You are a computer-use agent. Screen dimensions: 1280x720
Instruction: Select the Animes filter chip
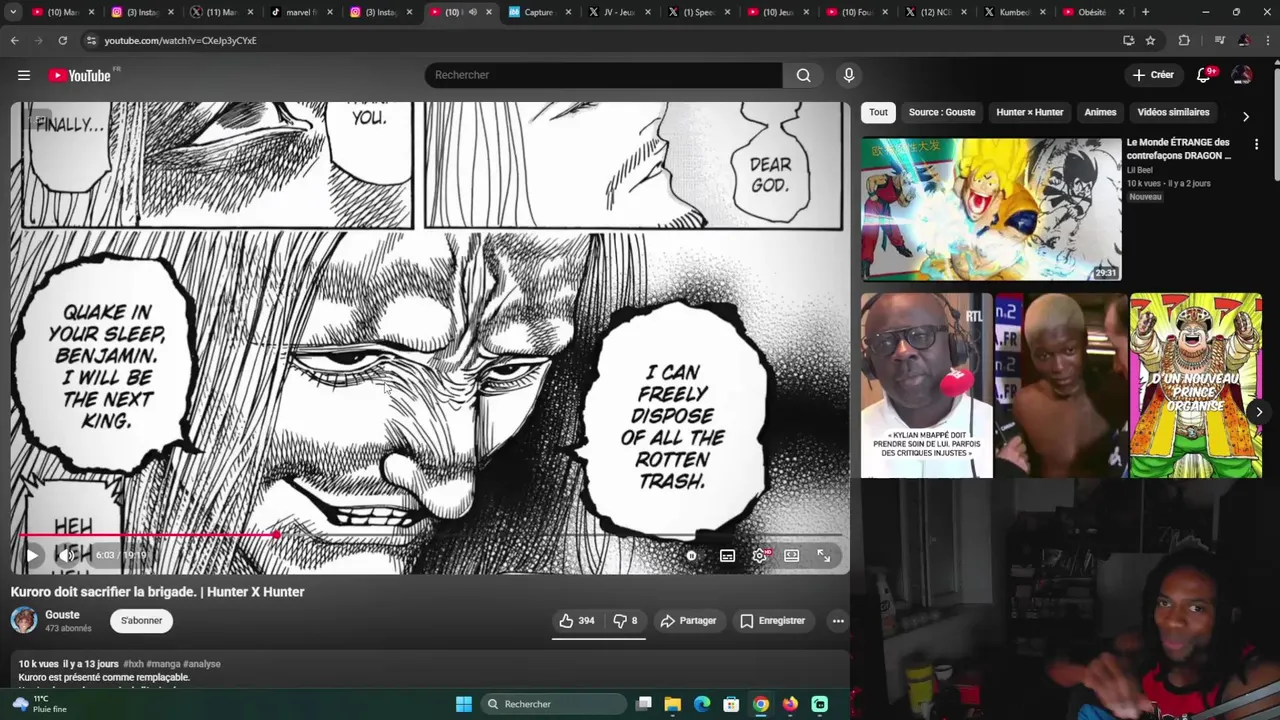coord(1100,112)
